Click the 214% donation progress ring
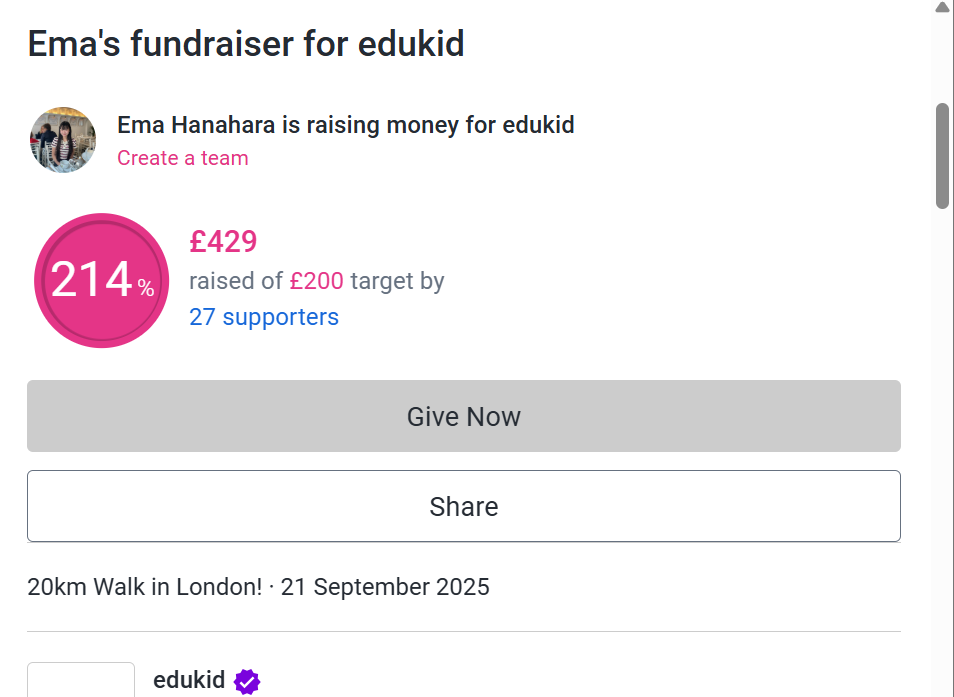 [101, 280]
